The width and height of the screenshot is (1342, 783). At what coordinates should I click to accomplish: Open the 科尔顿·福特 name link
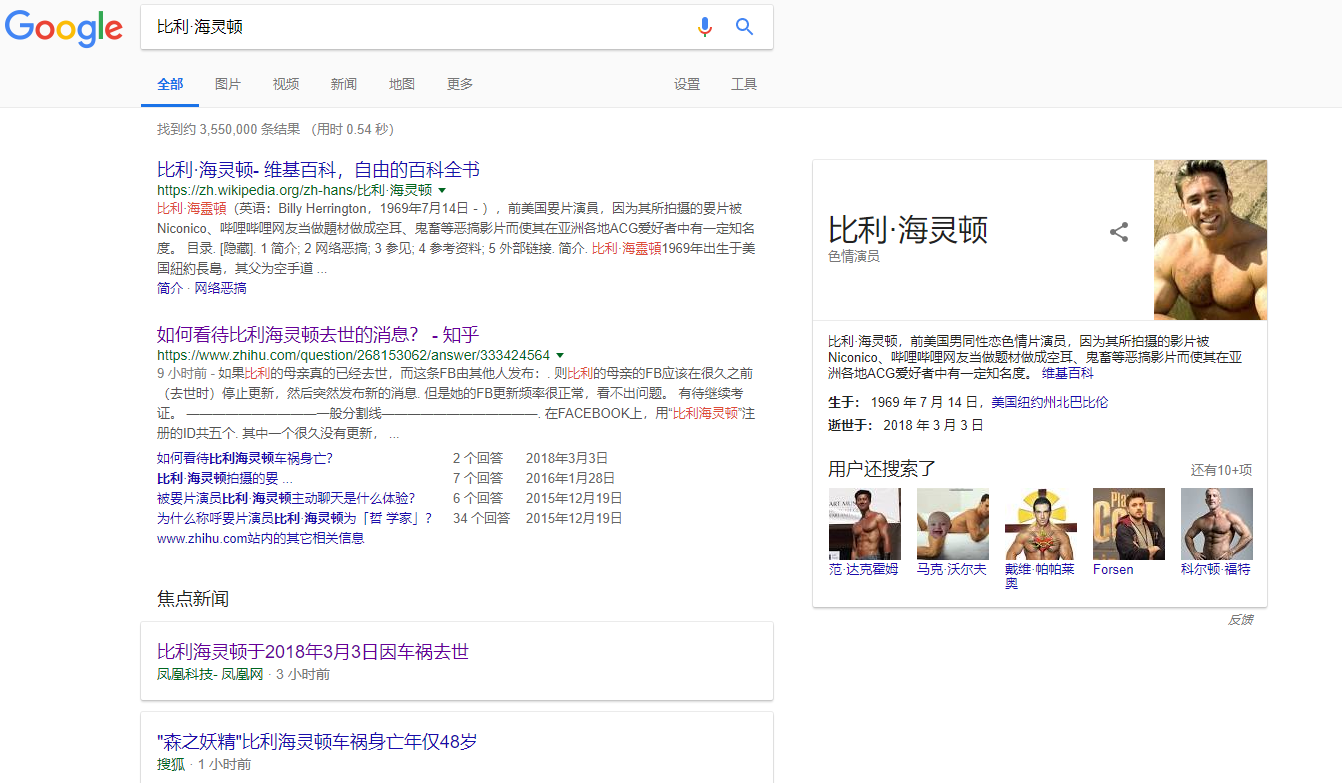[1216, 569]
